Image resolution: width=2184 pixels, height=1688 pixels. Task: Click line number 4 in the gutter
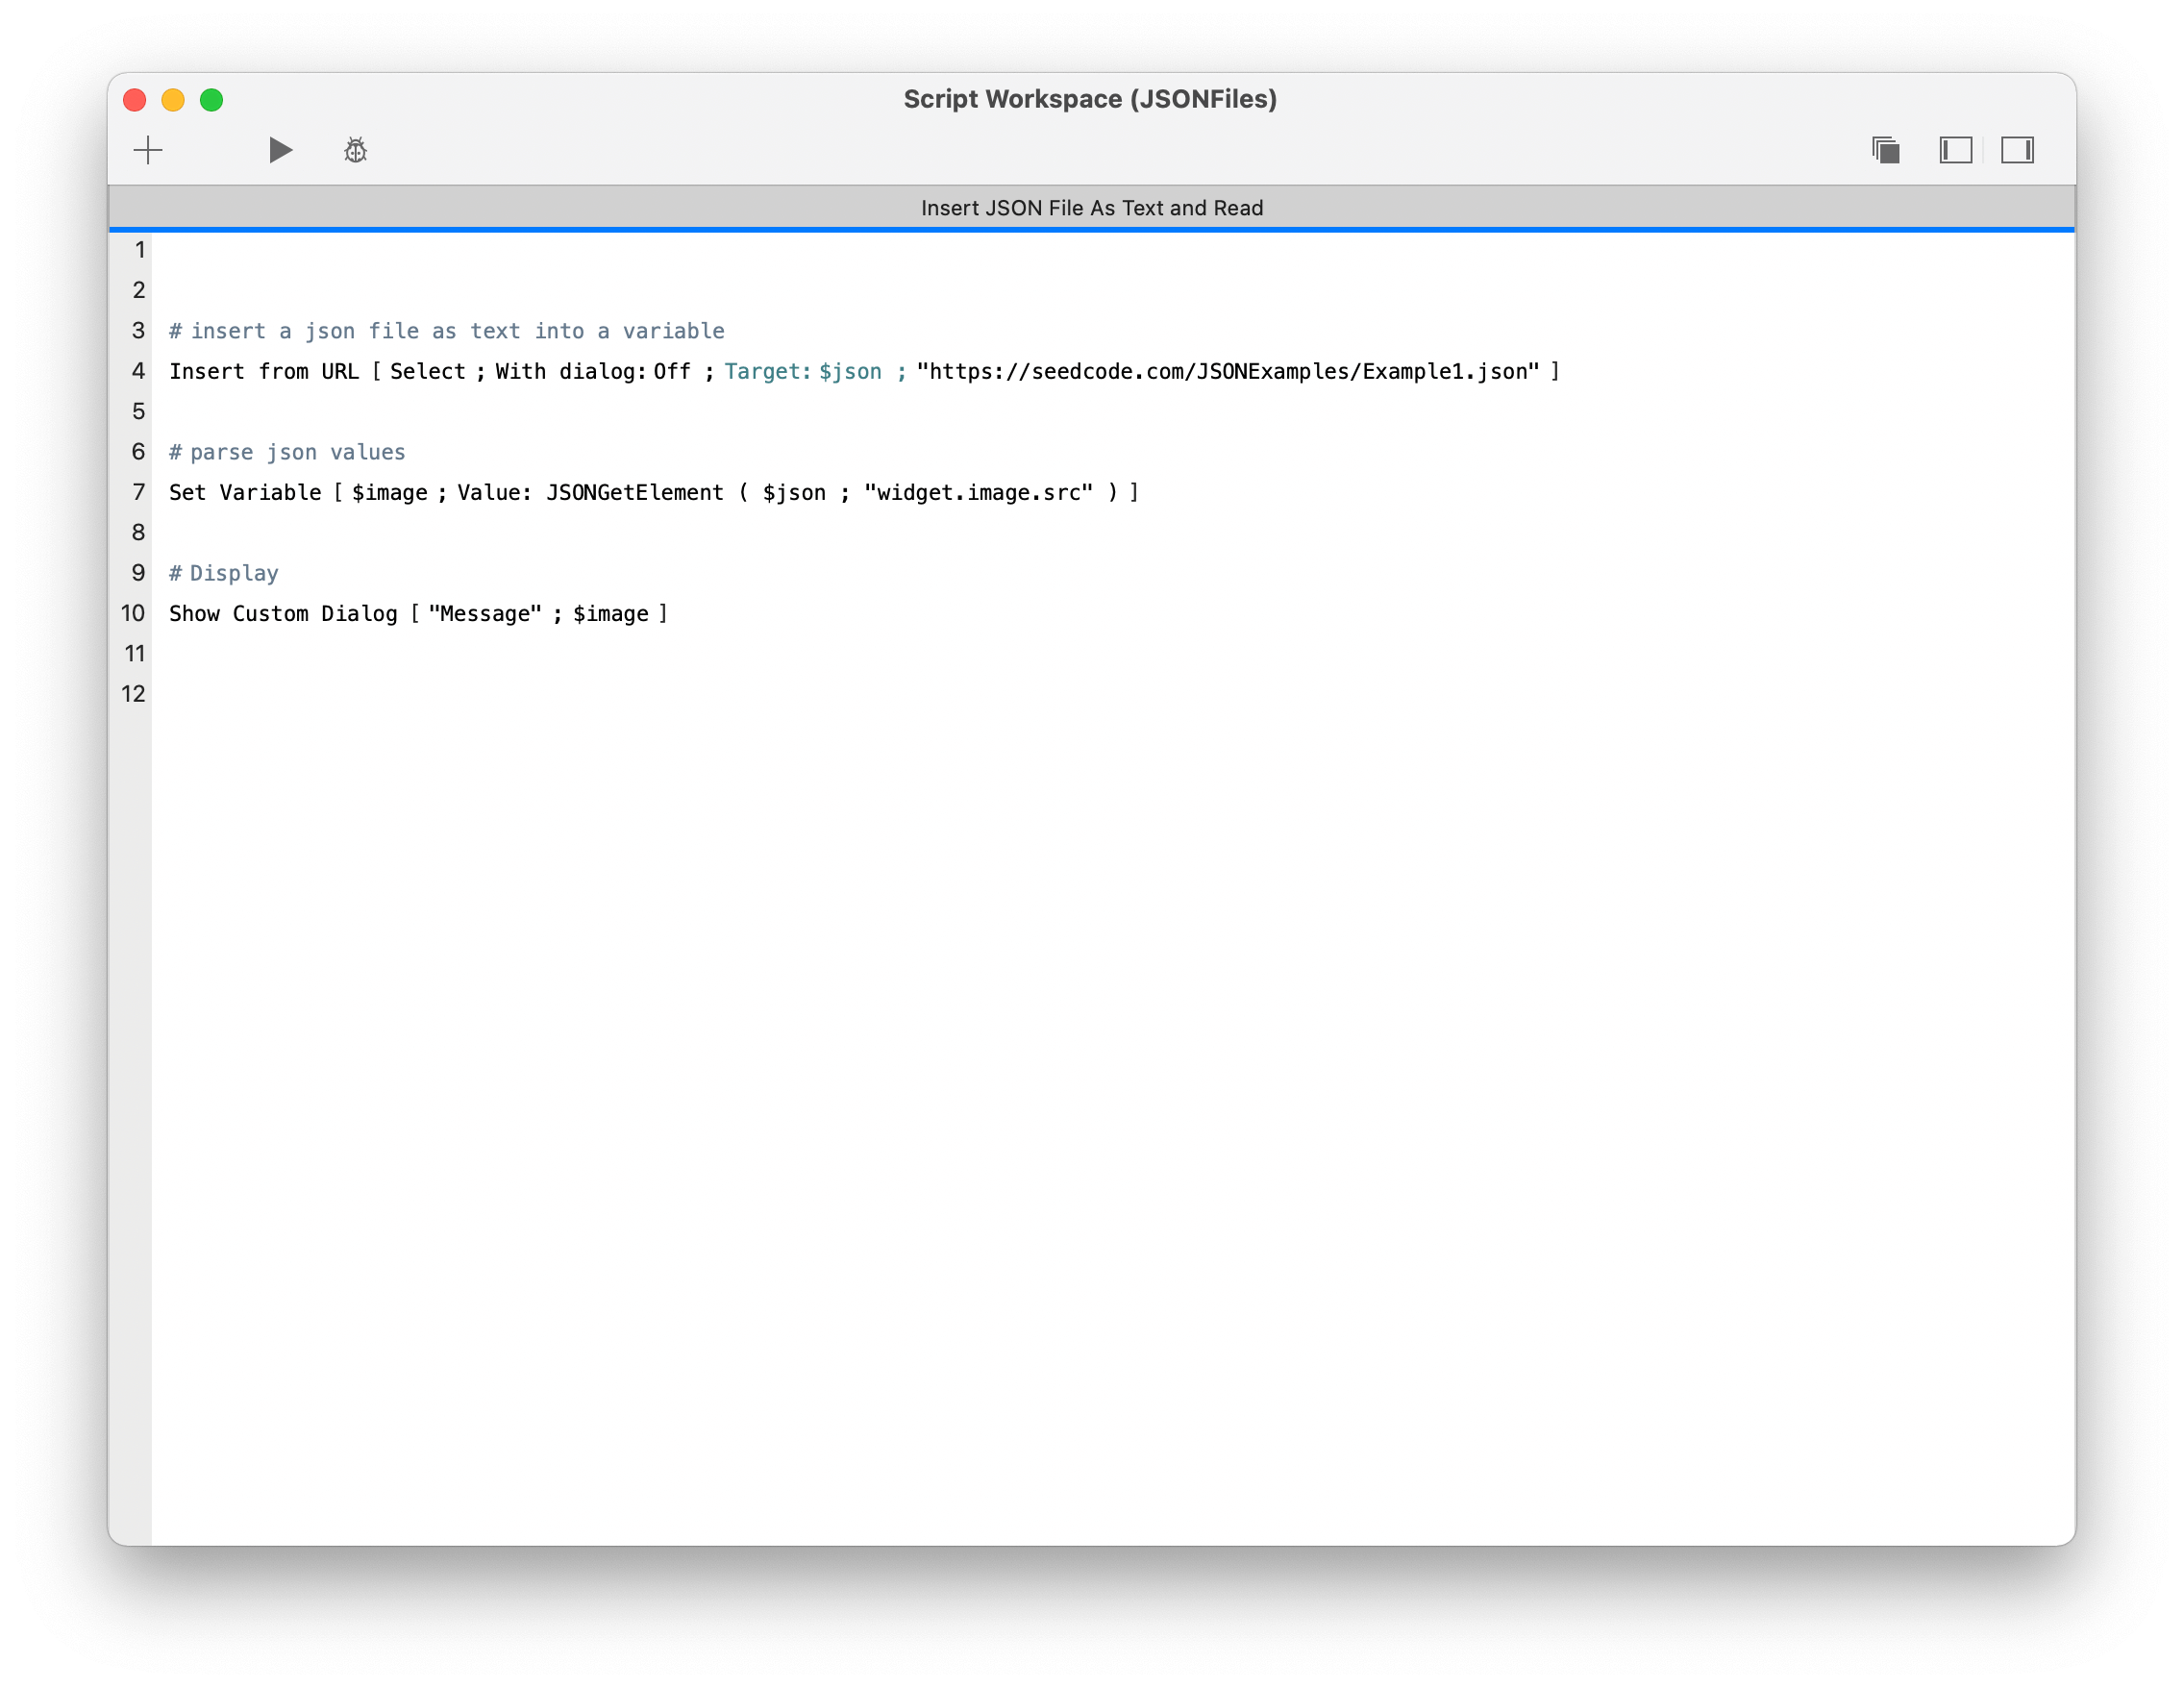pyautogui.click(x=137, y=371)
